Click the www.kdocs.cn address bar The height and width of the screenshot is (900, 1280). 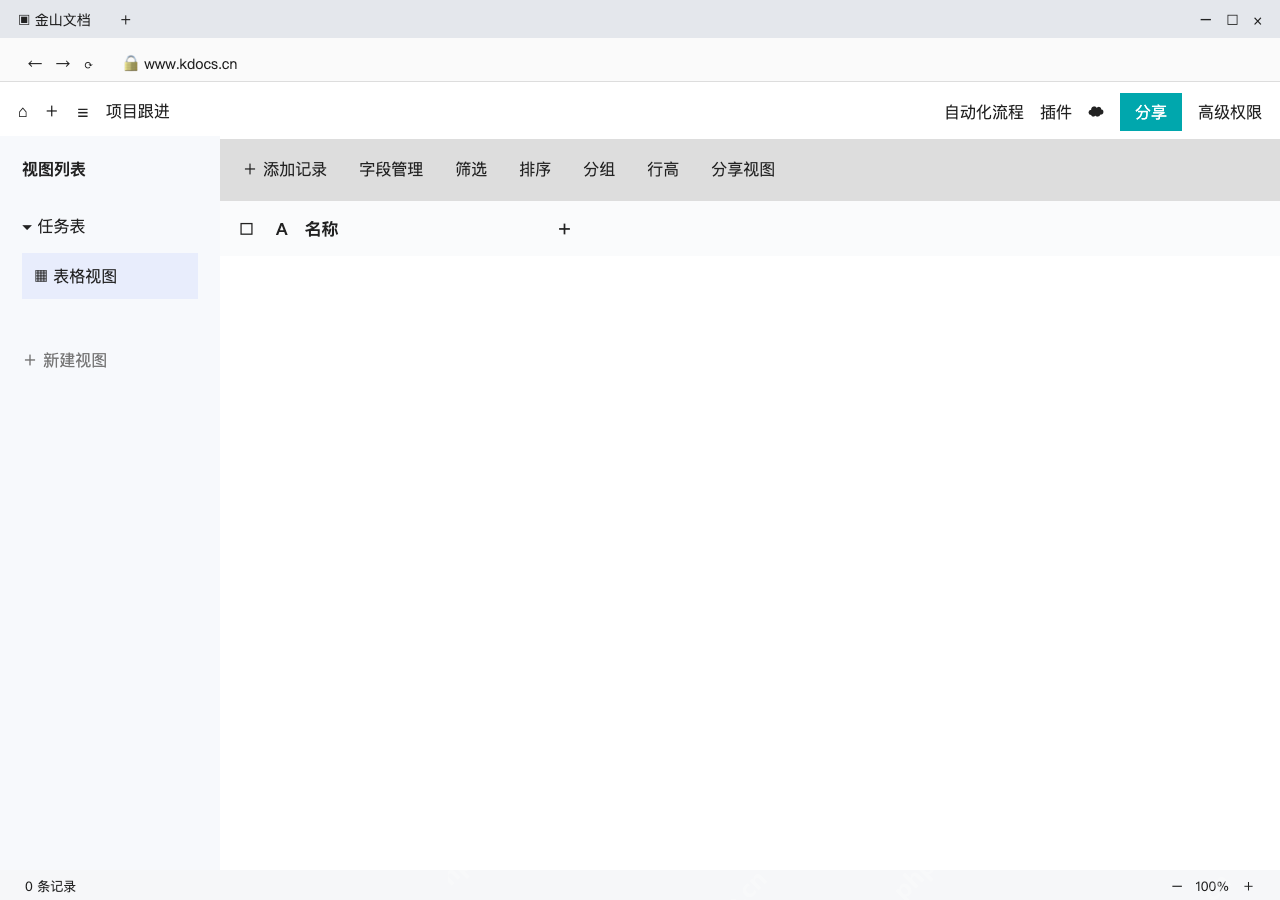coord(191,64)
